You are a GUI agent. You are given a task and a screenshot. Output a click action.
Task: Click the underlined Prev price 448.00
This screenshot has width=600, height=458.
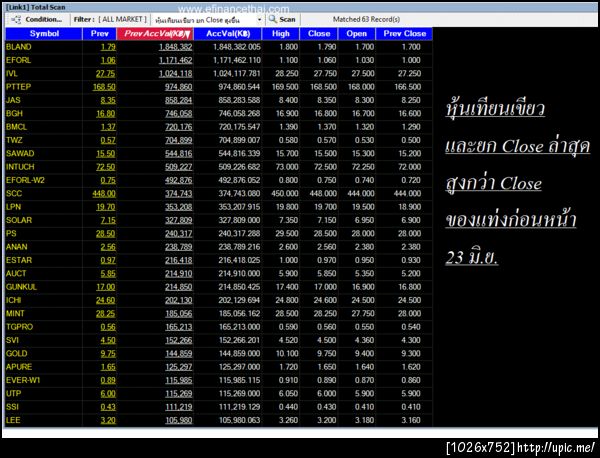pyautogui.click(x=104, y=194)
